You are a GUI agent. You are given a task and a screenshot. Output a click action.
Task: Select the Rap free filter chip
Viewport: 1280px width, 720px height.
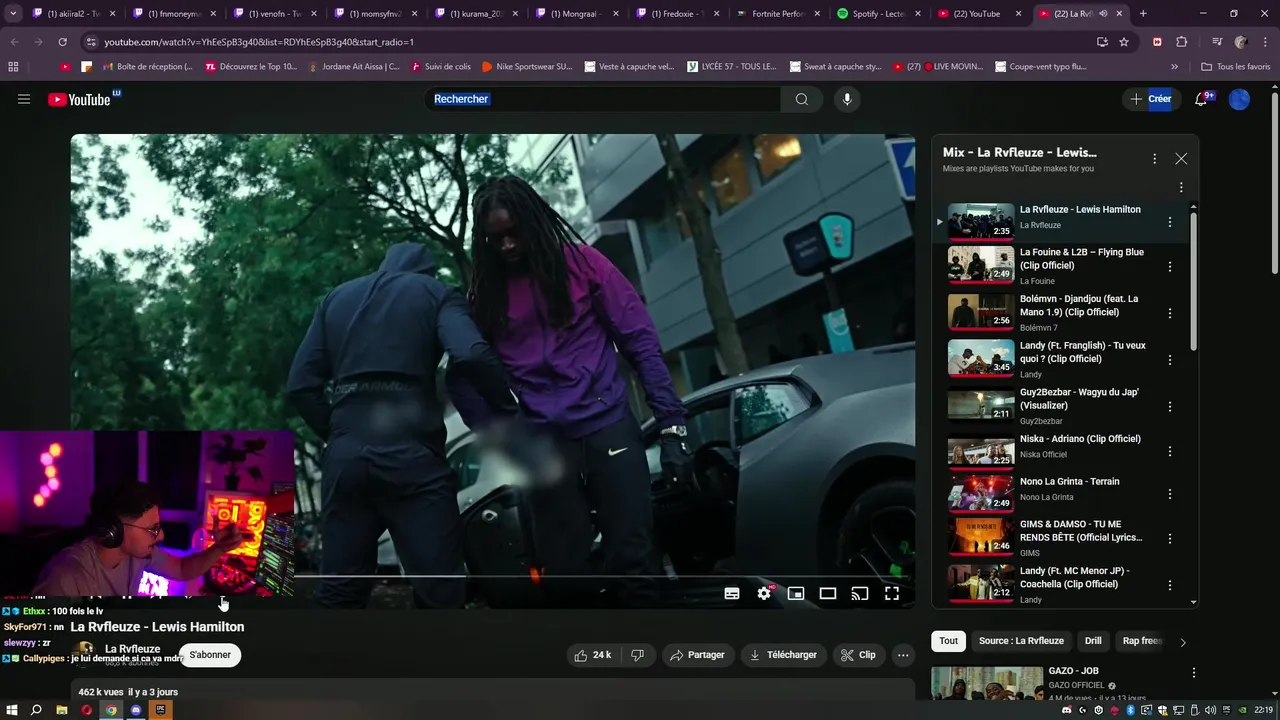(x=1140, y=641)
